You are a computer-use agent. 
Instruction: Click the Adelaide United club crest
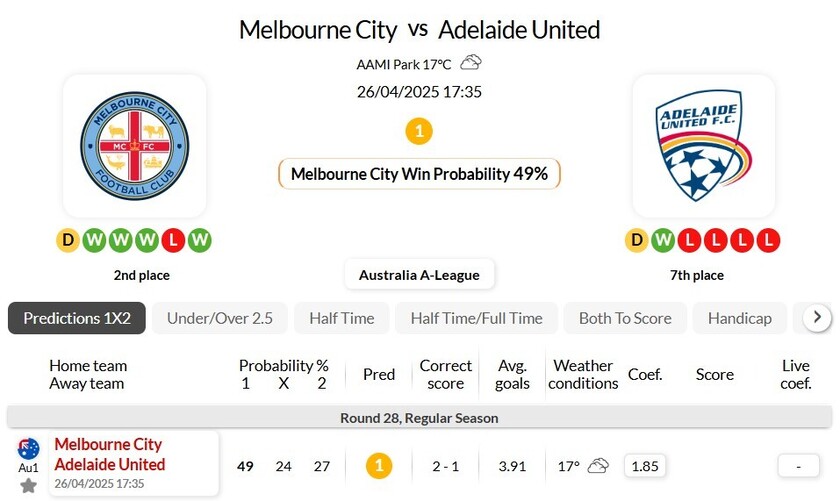703,146
